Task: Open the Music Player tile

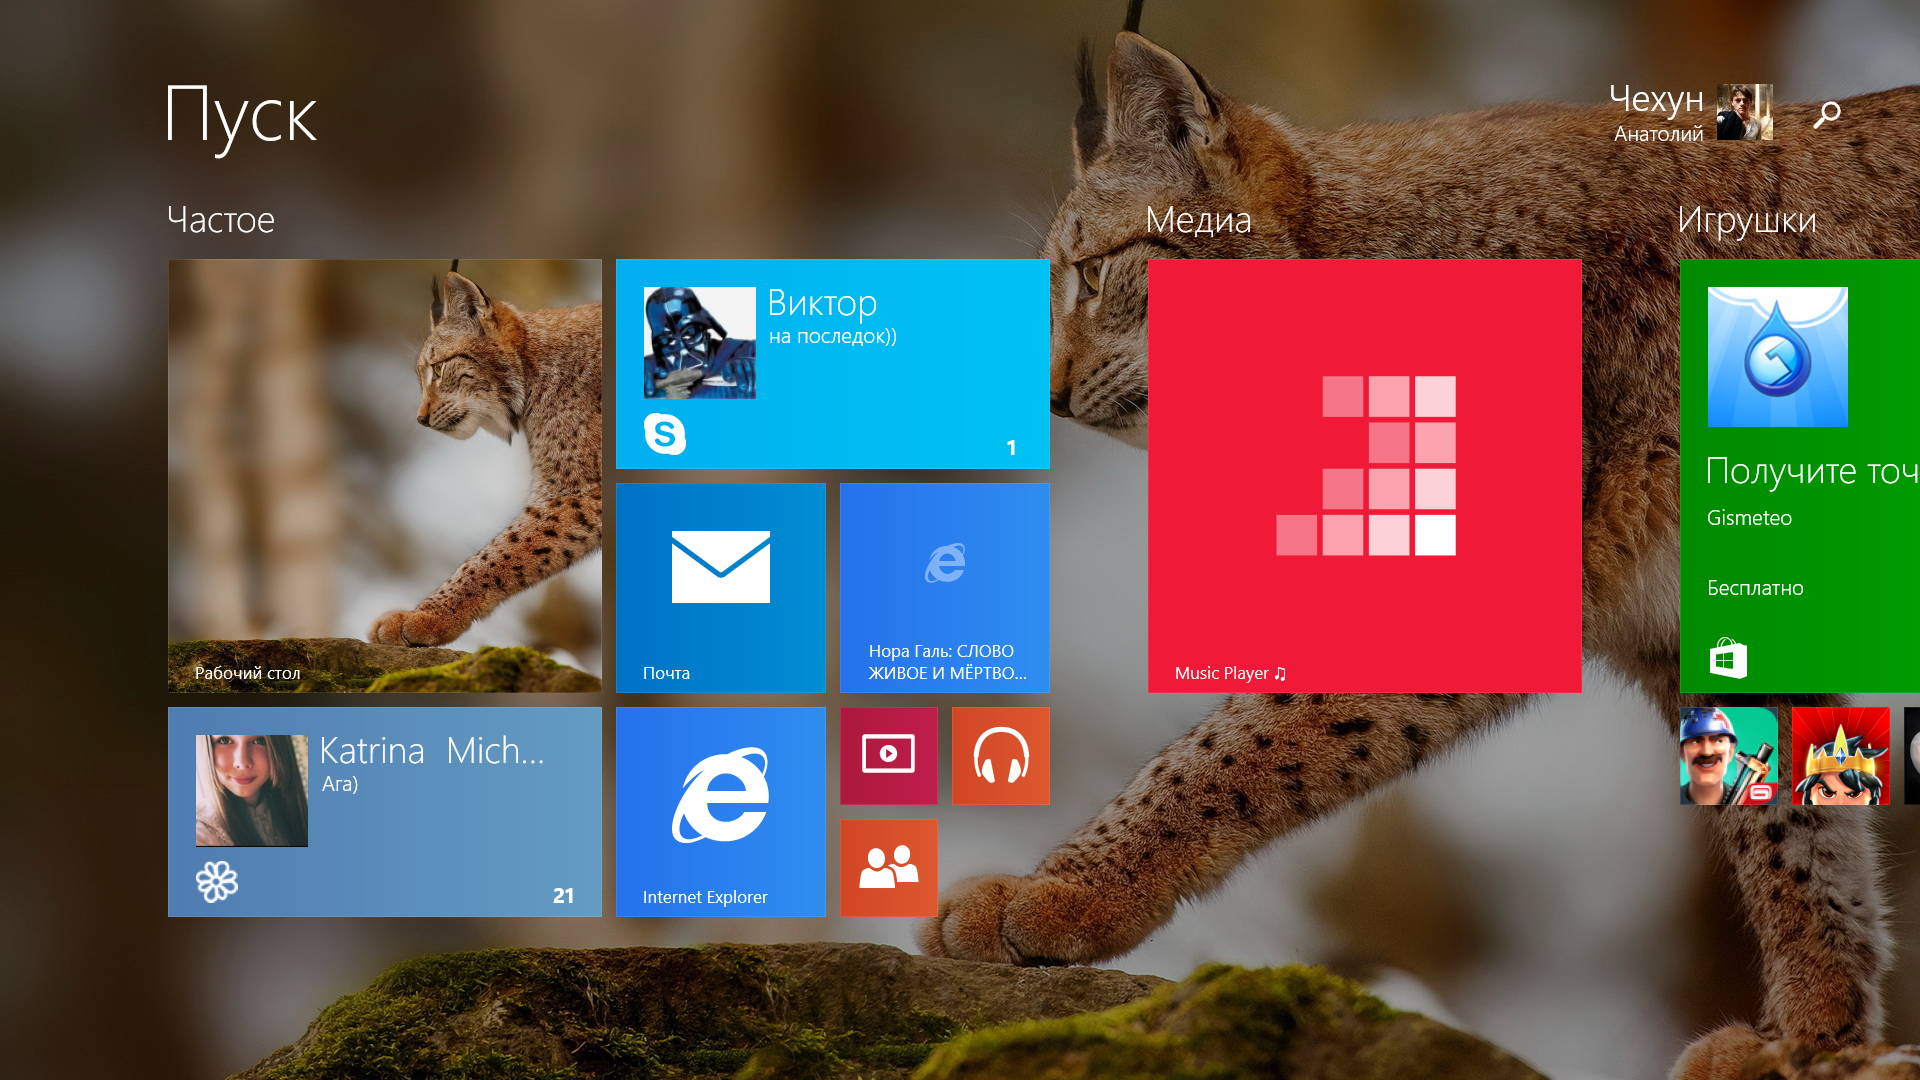Action: coord(1364,476)
